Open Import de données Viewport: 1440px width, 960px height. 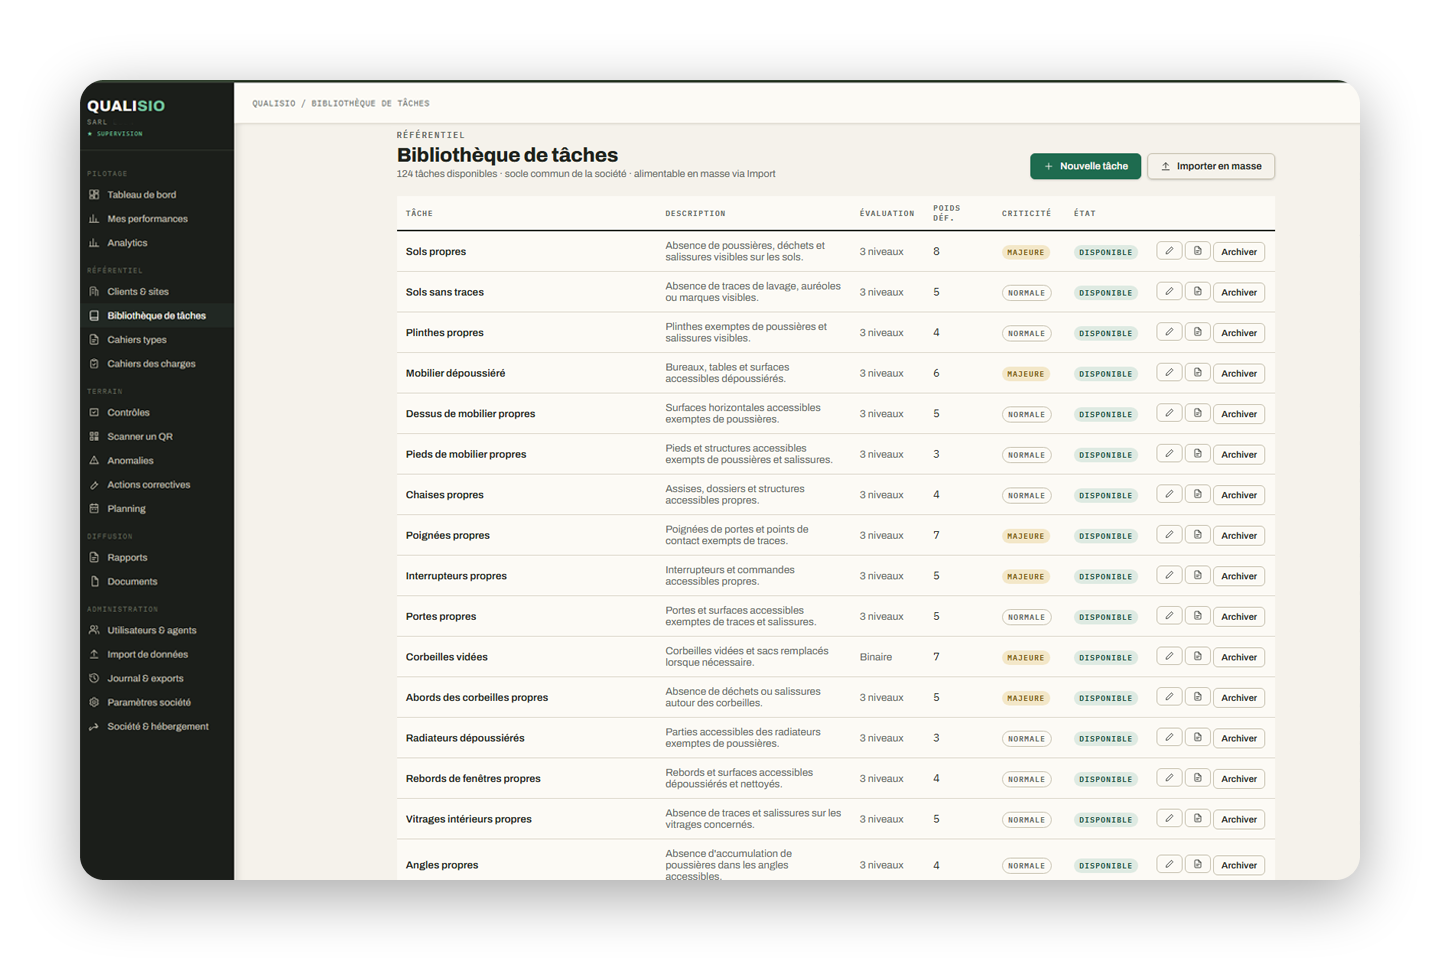coord(147,654)
